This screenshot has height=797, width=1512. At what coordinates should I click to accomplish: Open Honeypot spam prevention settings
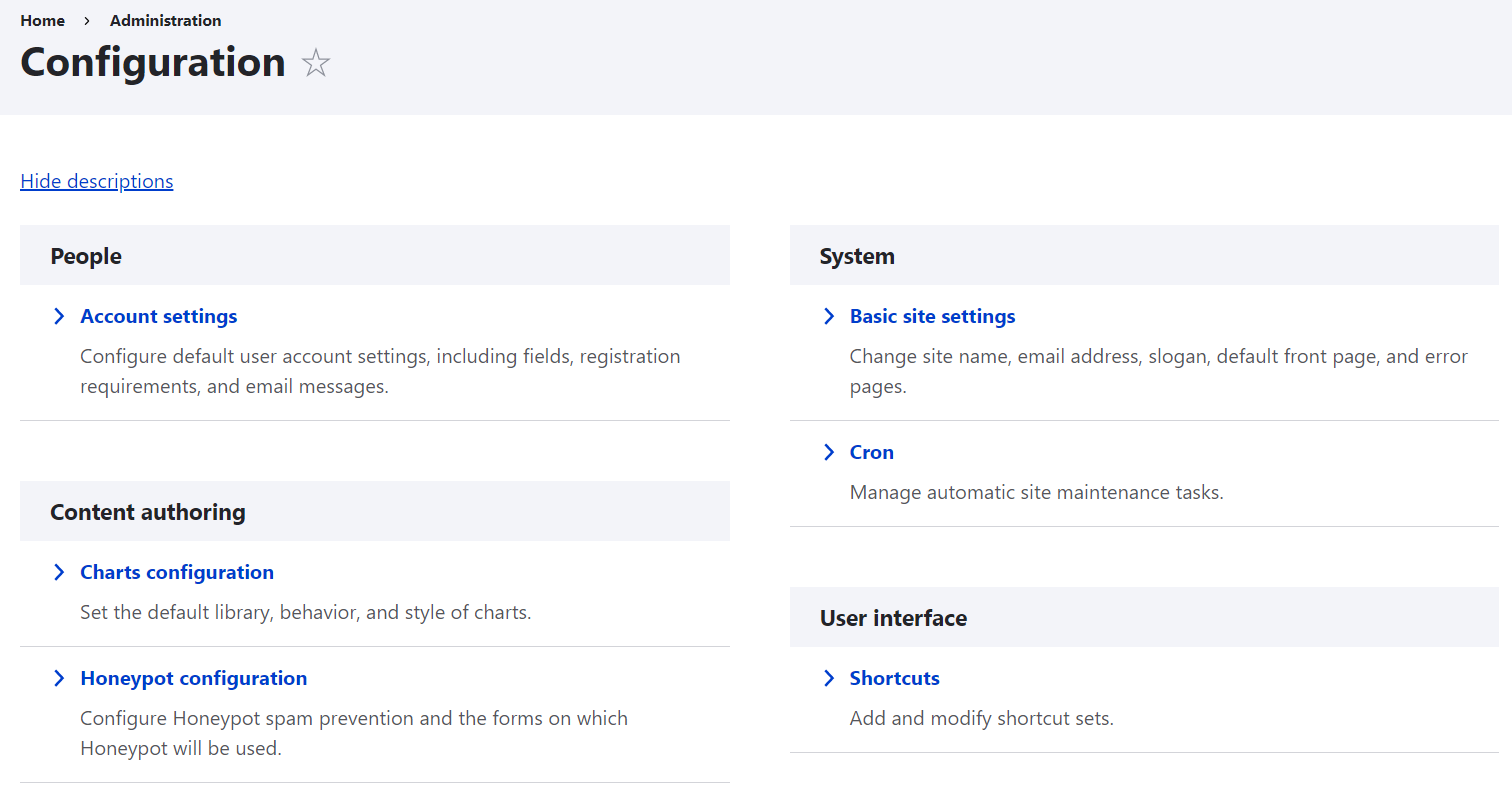pos(193,678)
